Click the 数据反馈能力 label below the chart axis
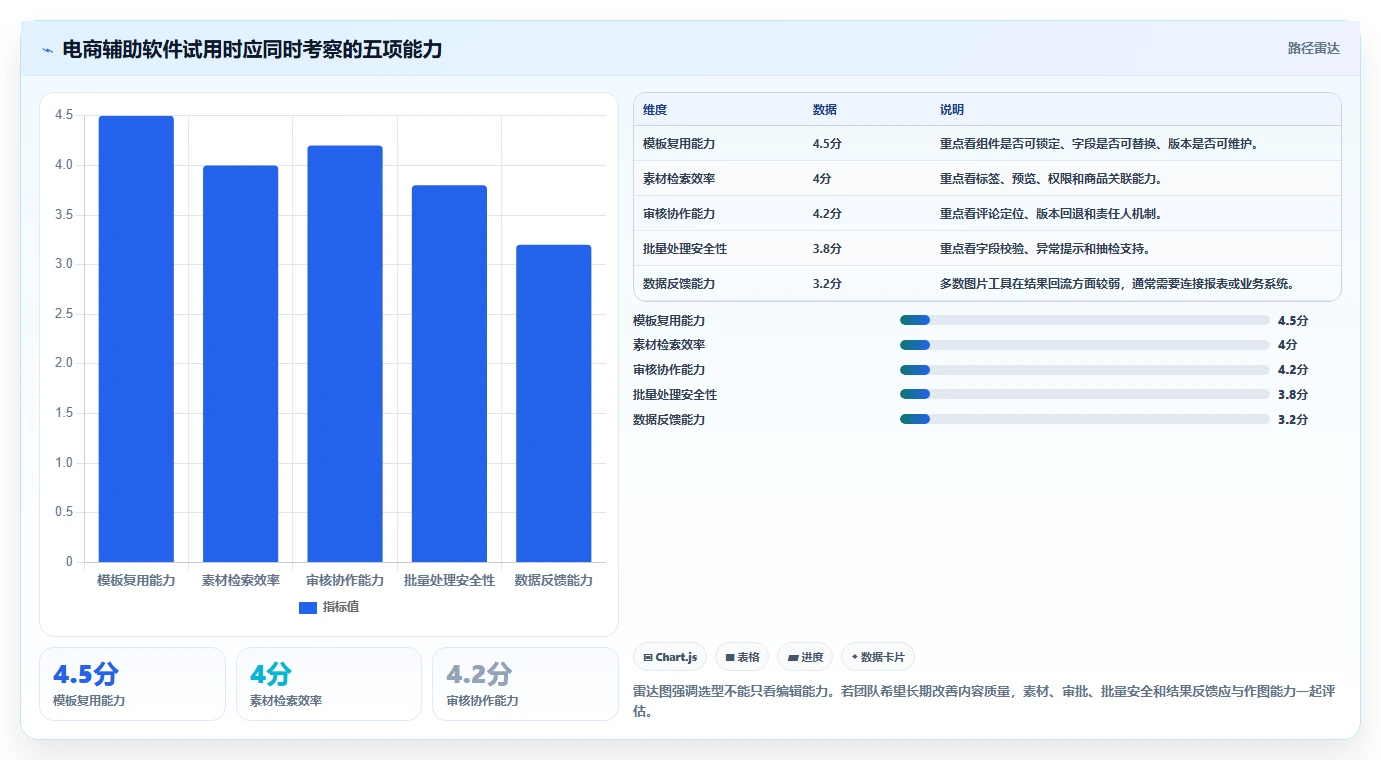Image resolution: width=1381 pixels, height=760 pixels. click(554, 580)
